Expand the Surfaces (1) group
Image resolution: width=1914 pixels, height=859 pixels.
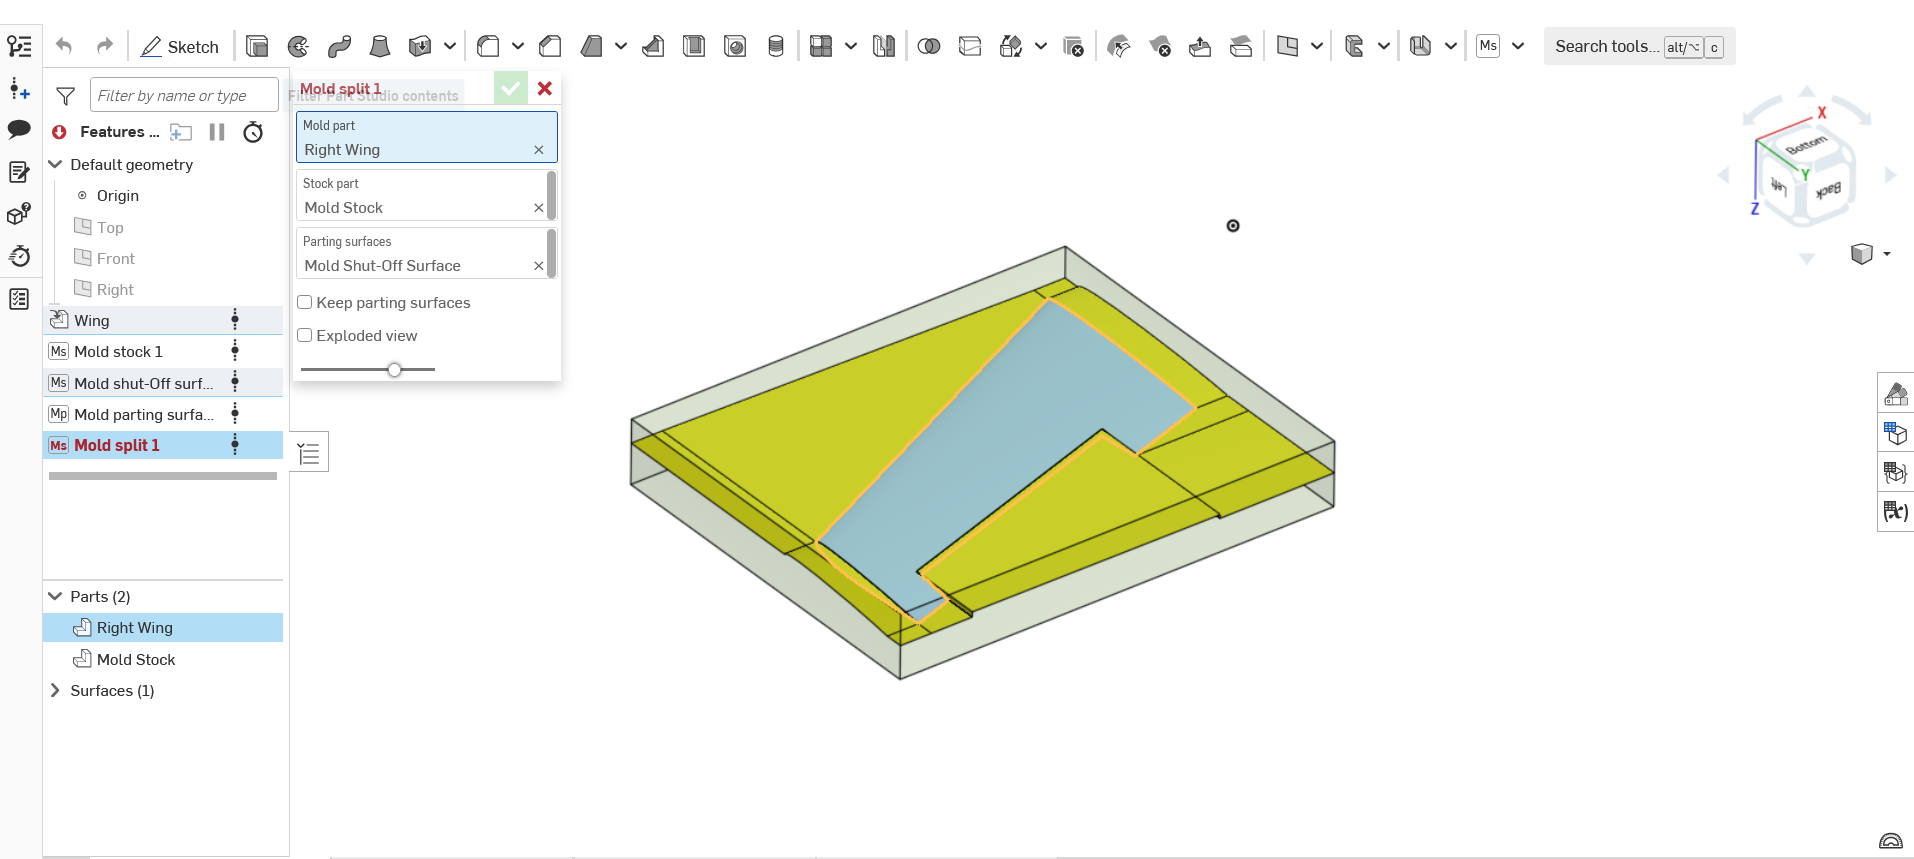coord(56,690)
